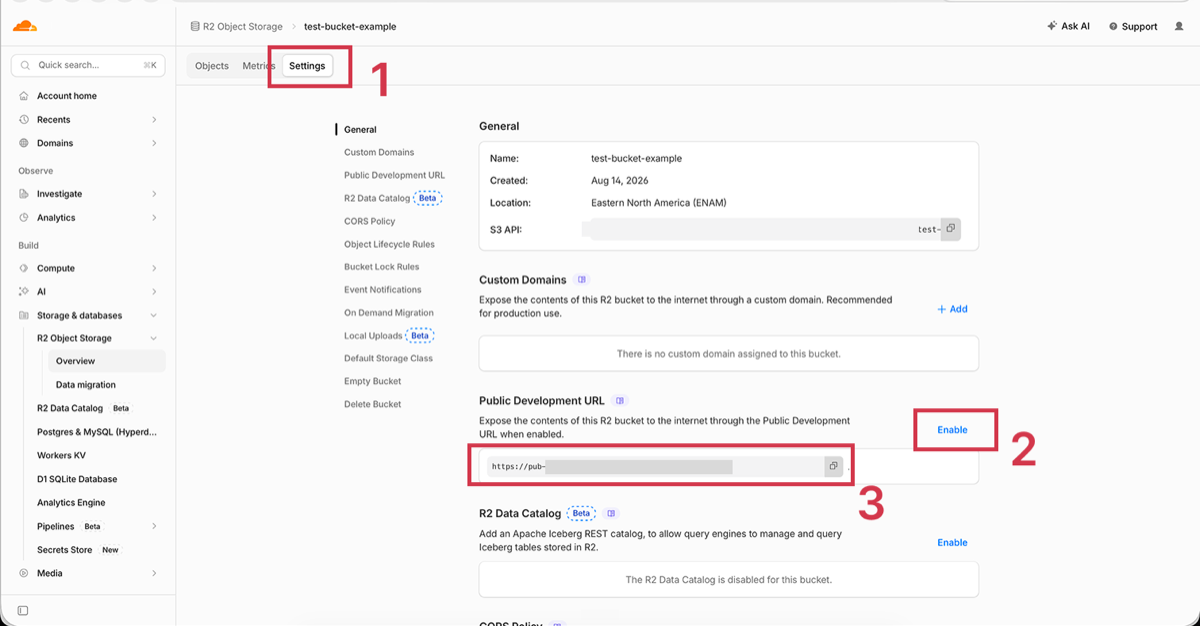Click the AI sparkle sidebar icon
1200x626 pixels.
24,292
